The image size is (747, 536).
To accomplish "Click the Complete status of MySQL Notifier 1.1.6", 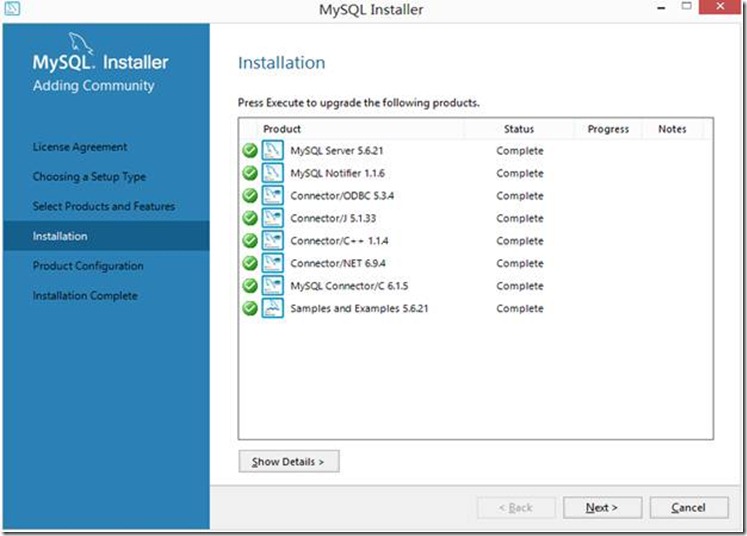I will 520,173.
